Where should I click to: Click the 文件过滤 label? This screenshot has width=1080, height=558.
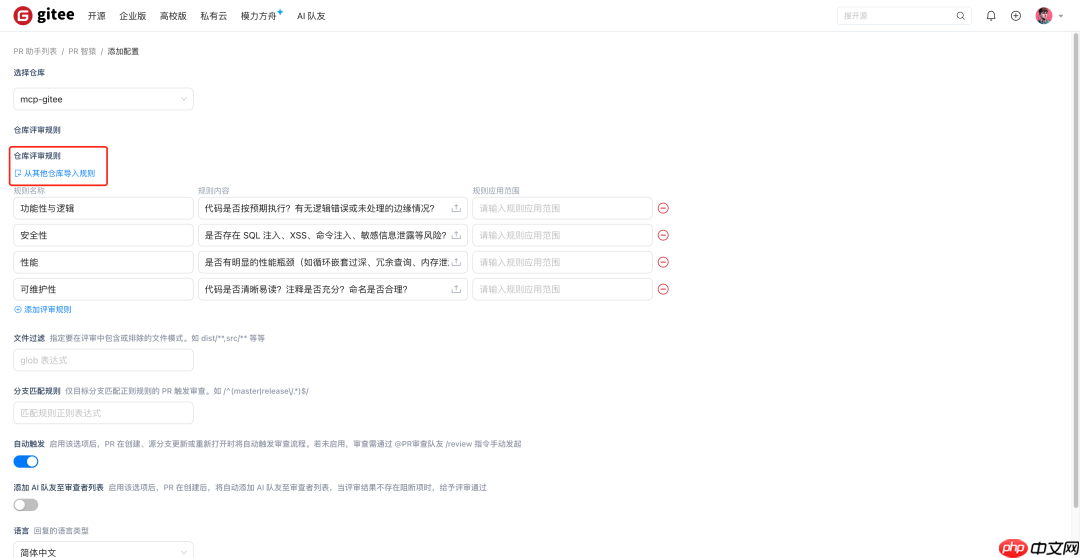click(x=30, y=338)
